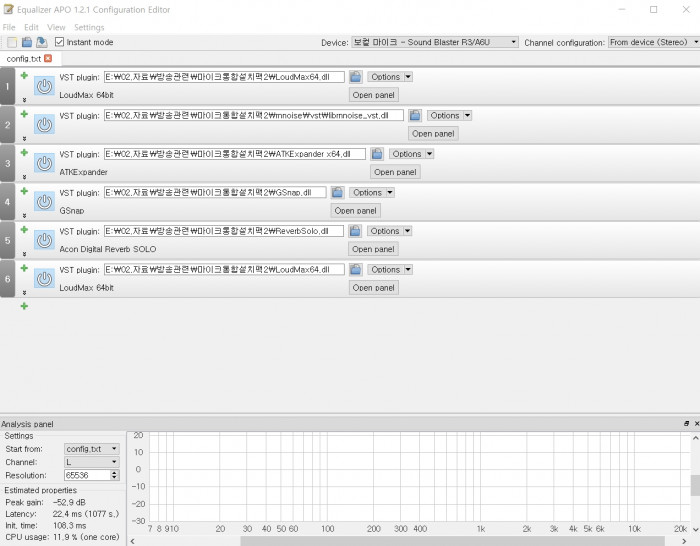Uncheck the Instant mode checkbox
Image resolution: width=700 pixels, height=546 pixels.
pyautogui.click(x=60, y=42)
